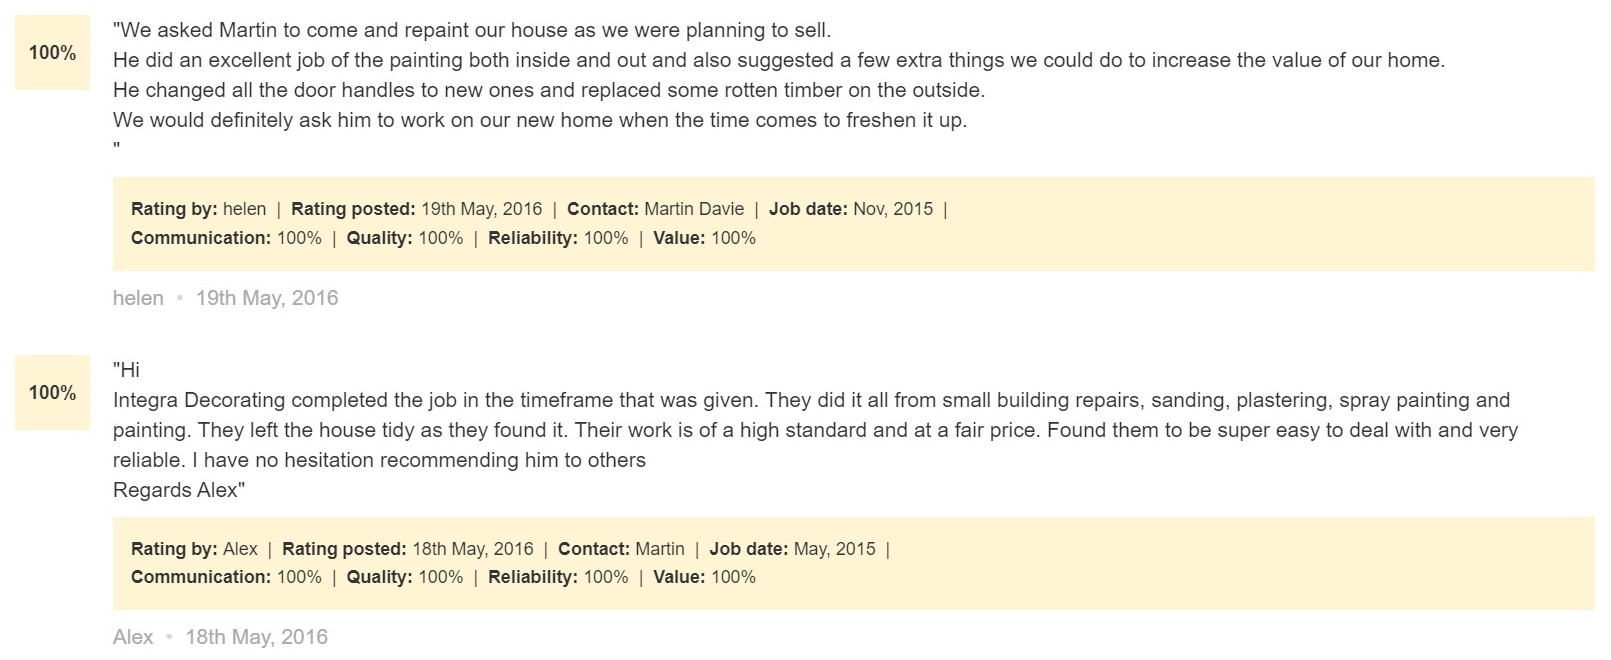The image size is (1611, 660).
Task: Click the Rating by: Alex label
Action: tap(194, 549)
